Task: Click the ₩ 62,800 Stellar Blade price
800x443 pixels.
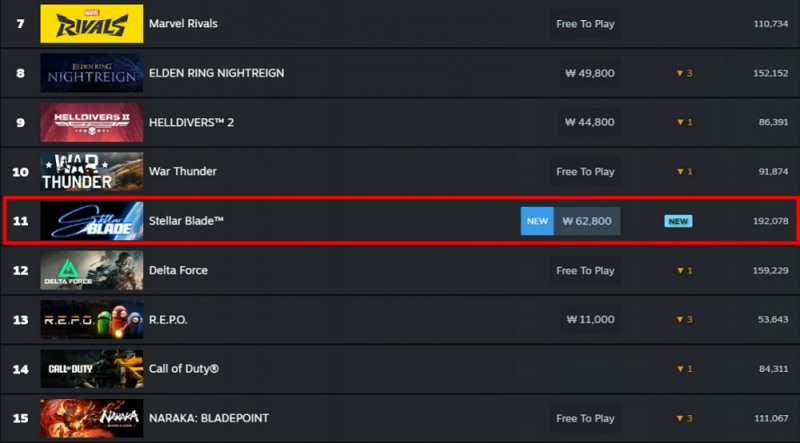Action: 587,221
